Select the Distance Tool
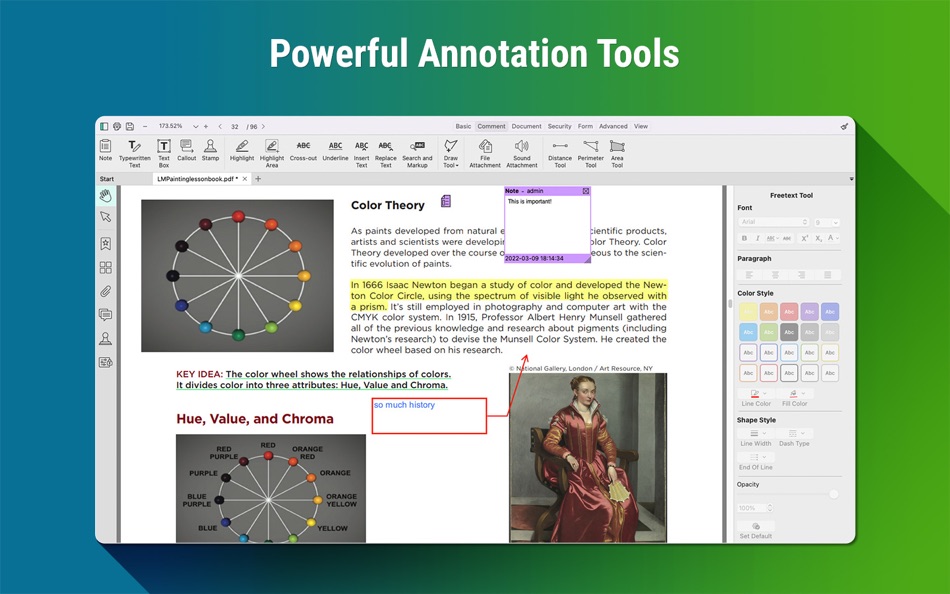The height and width of the screenshot is (594, 950). coord(560,153)
